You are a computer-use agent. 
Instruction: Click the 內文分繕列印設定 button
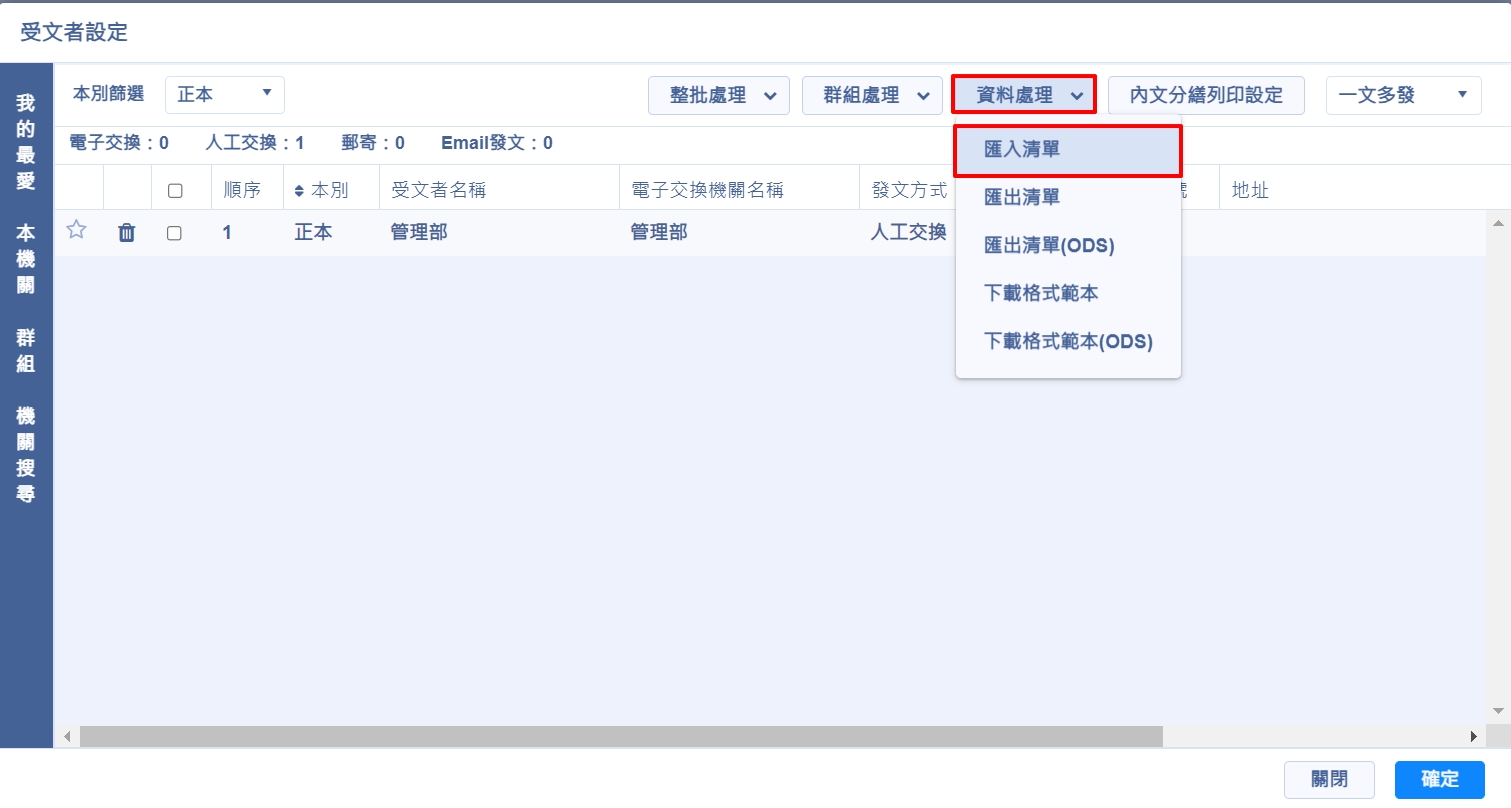[x=1205, y=96]
